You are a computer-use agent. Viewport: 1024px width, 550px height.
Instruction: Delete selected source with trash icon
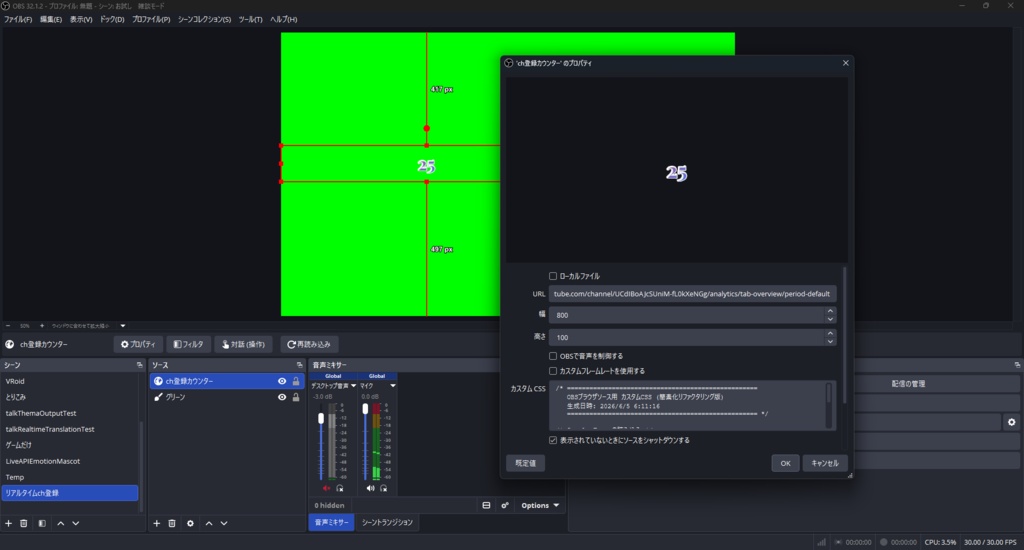coord(172,523)
